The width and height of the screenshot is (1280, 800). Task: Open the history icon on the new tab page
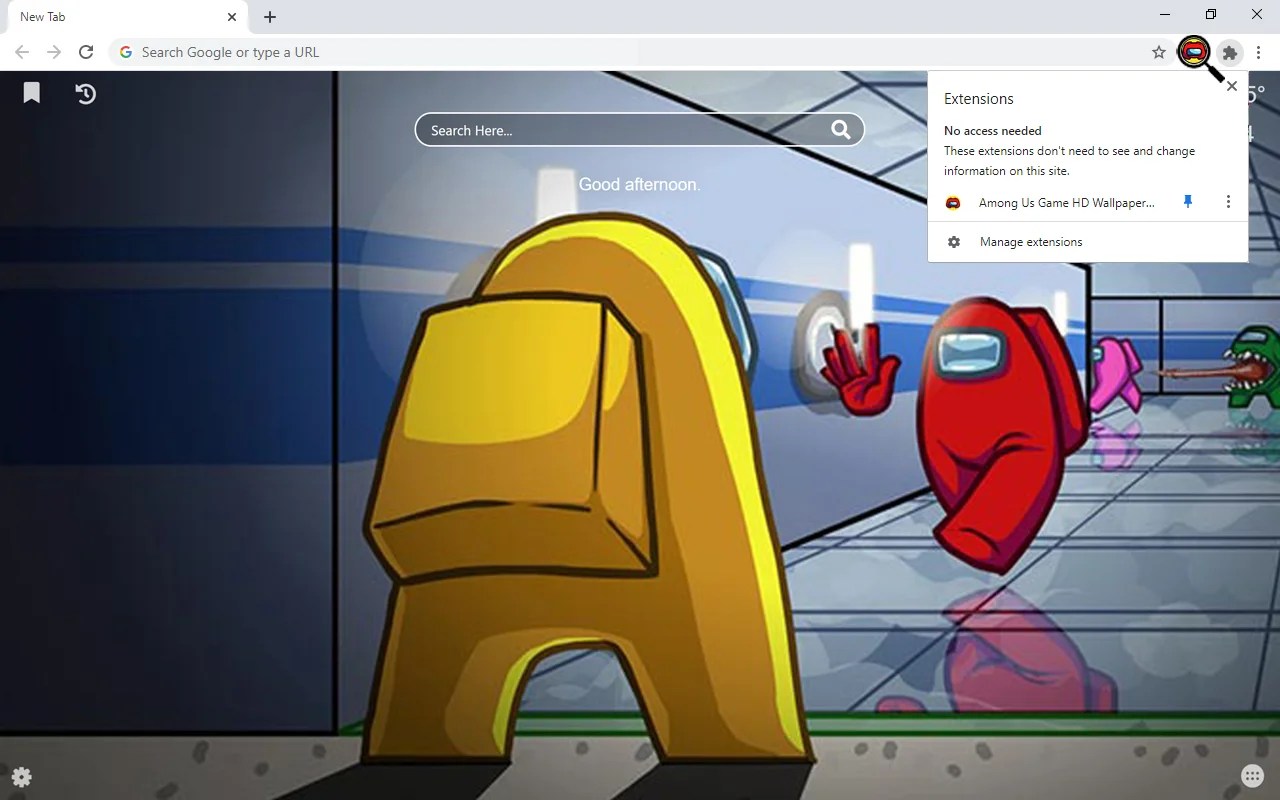pos(85,93)
